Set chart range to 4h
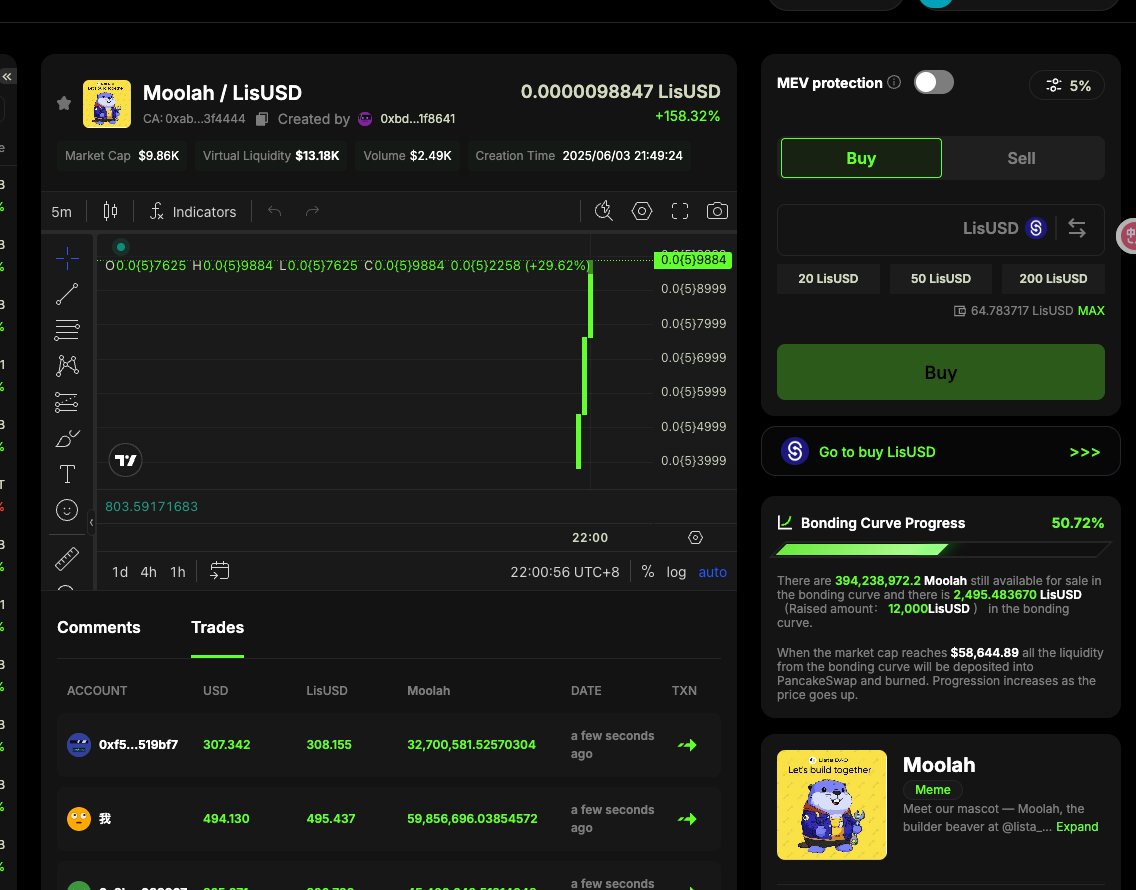This screenshot has height=890, width=1136. pos(149,572)
